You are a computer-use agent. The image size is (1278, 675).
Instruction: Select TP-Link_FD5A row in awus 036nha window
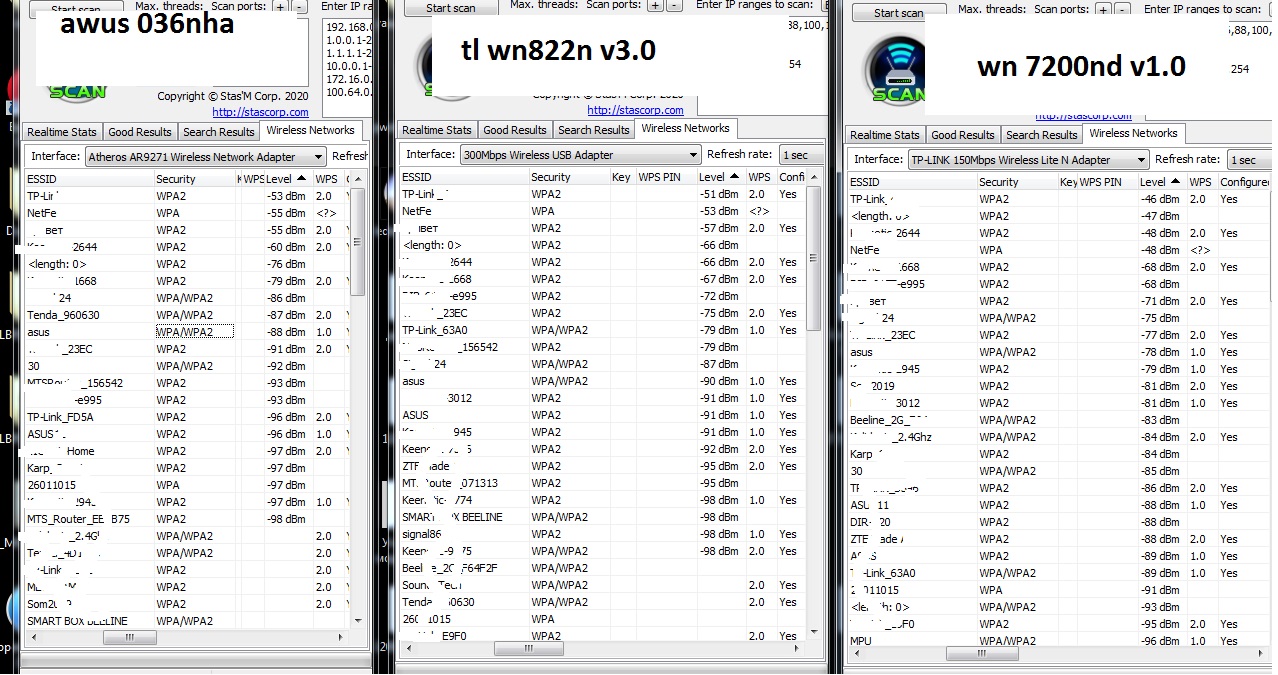[186, 417]
